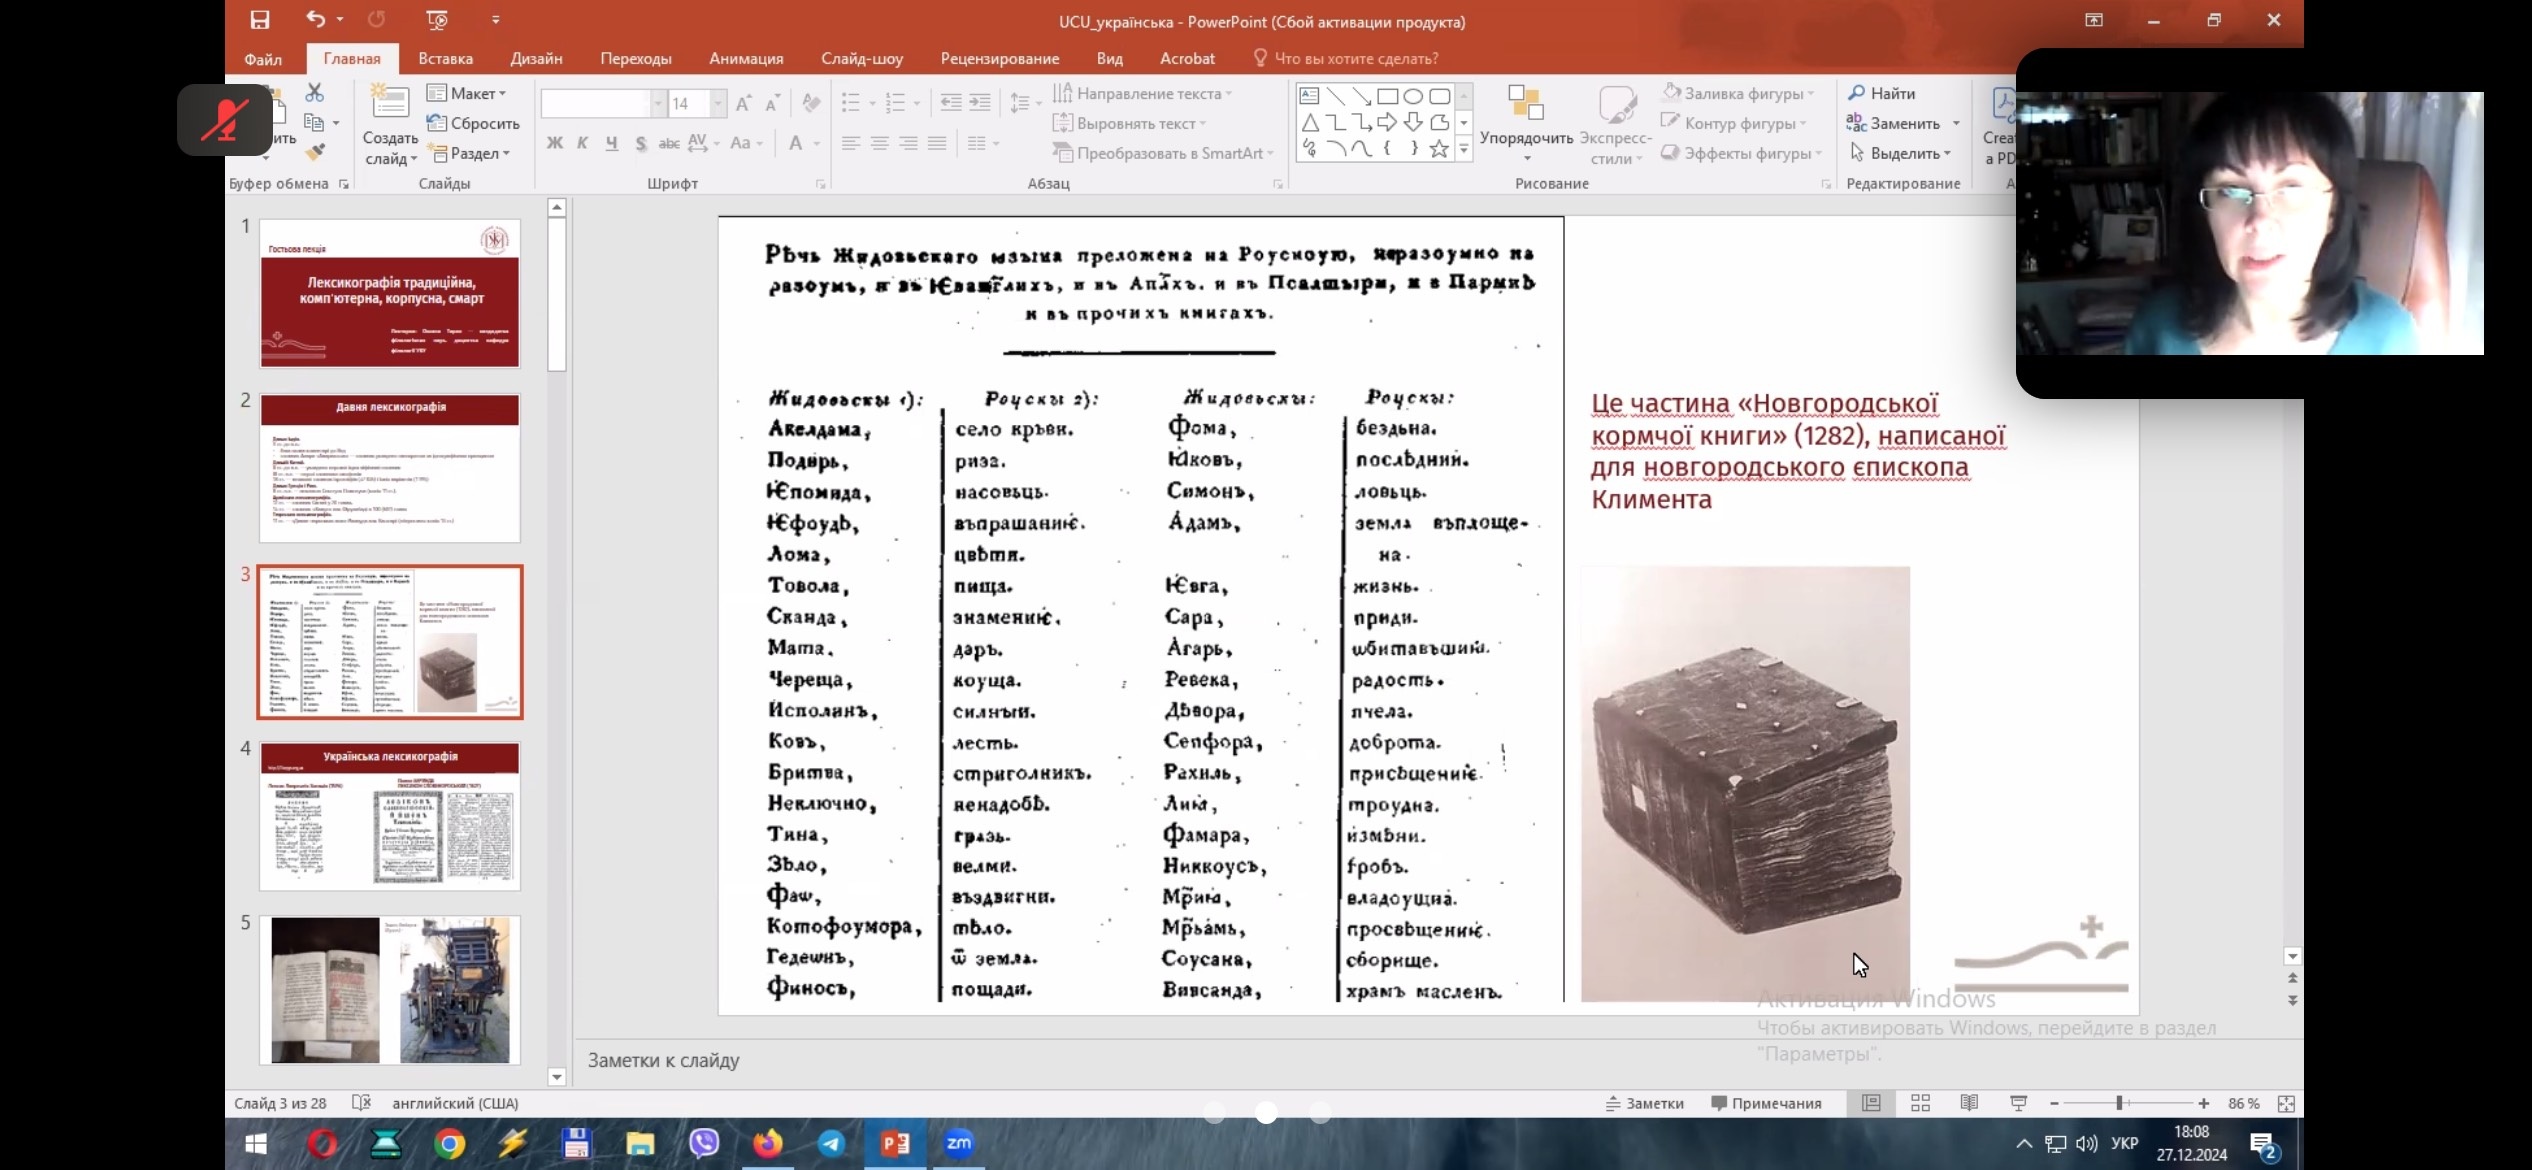
Task: Click Найти to search the presentation
Action: pyautogui.click(x=1881, y=93)
